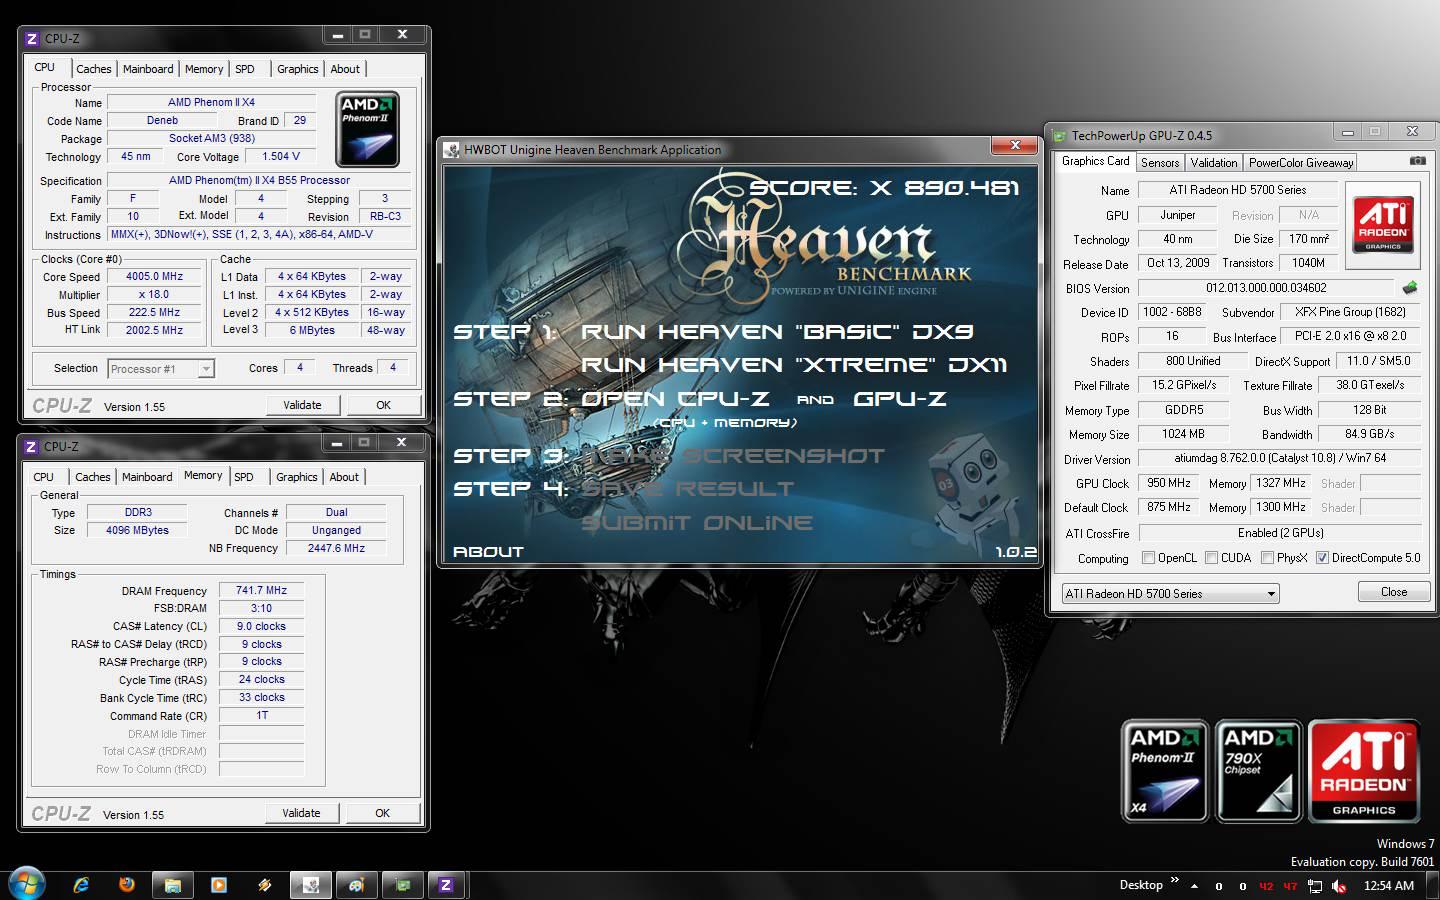Launch Internet Explorer from the taskbar

pyautogui.click(x=81, y=885)
